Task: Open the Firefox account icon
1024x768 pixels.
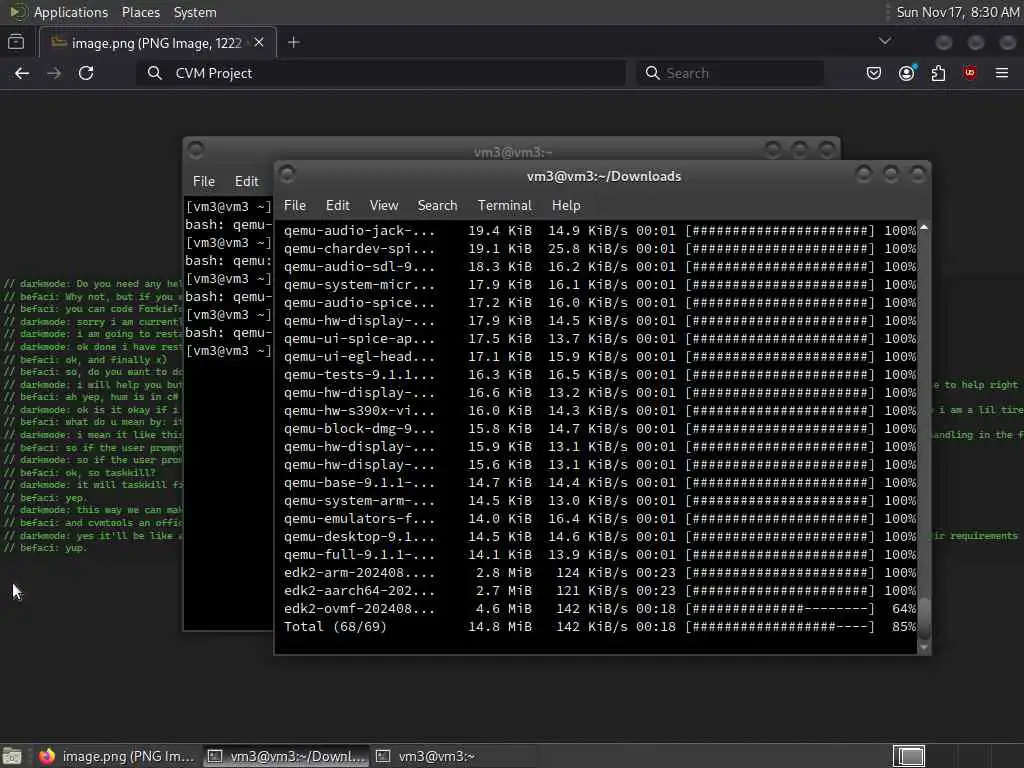Action: coord(906,73)
